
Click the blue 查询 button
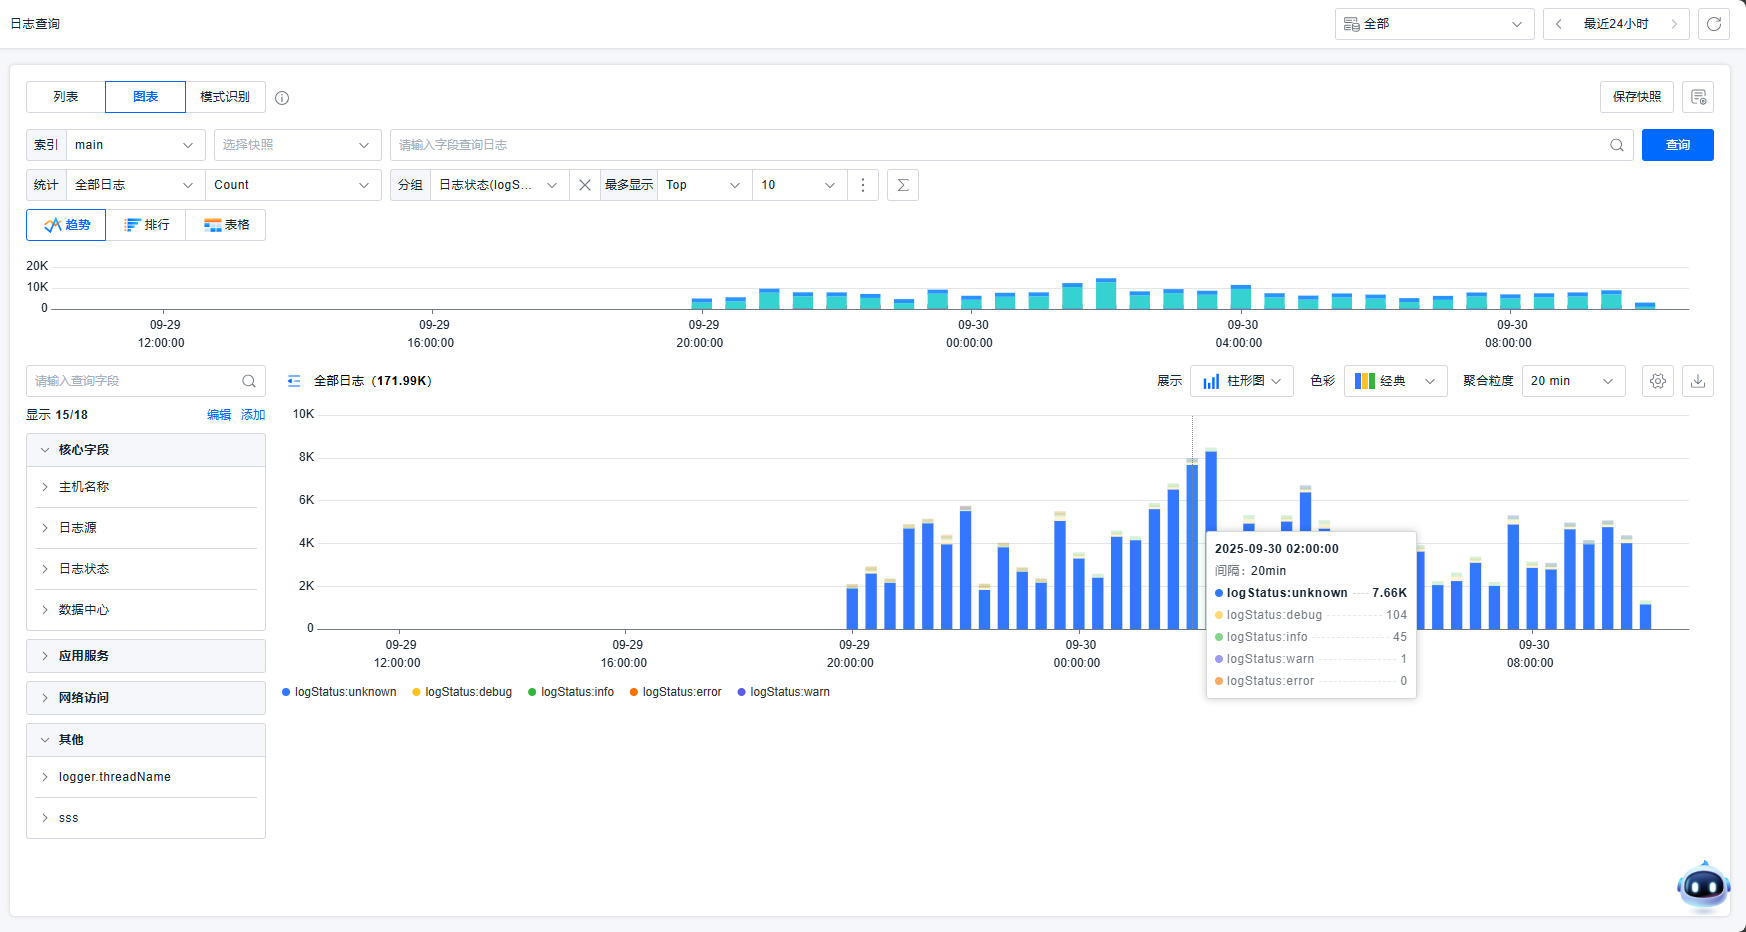(x=1677, y=145)
